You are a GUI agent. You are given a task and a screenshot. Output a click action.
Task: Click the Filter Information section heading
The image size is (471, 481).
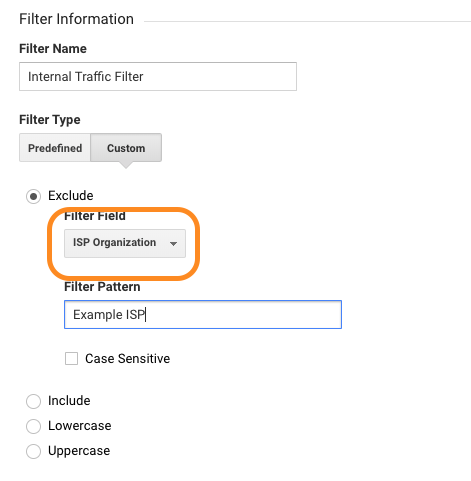click(x=76, y=19)
